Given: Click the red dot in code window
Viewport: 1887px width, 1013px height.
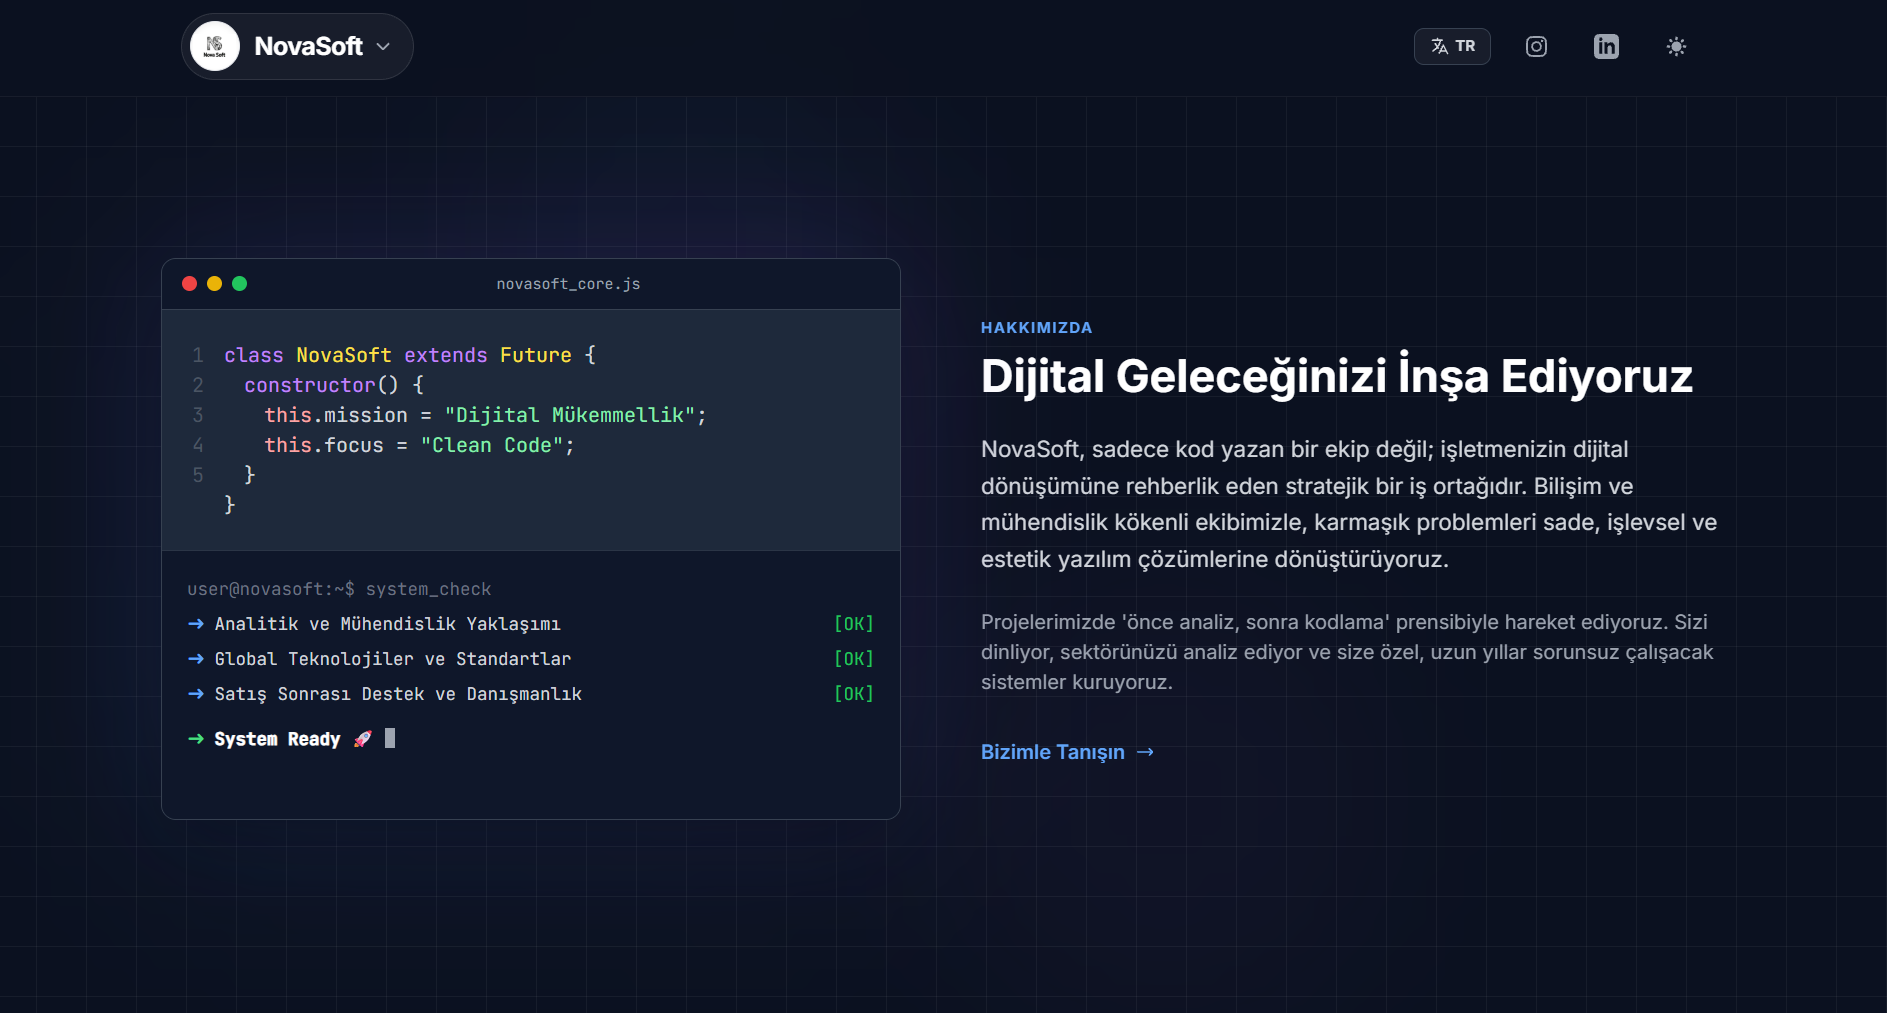Looking at the screenshot, I should pos(190,284).
